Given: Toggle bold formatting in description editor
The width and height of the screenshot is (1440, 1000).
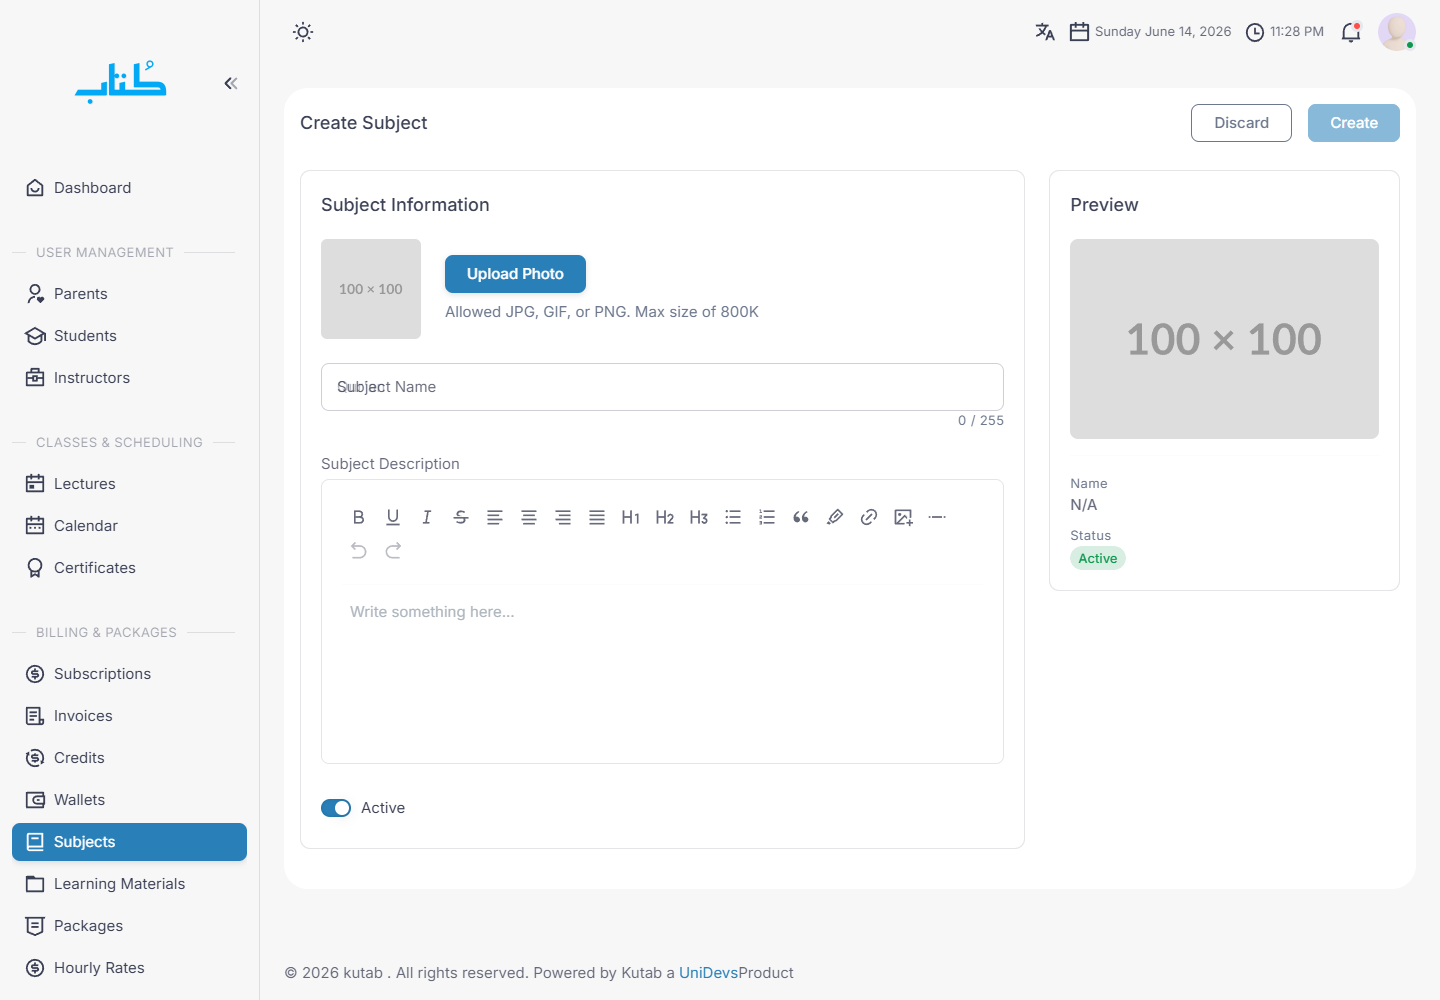Looking at the screenshot, I should [359, 517].
